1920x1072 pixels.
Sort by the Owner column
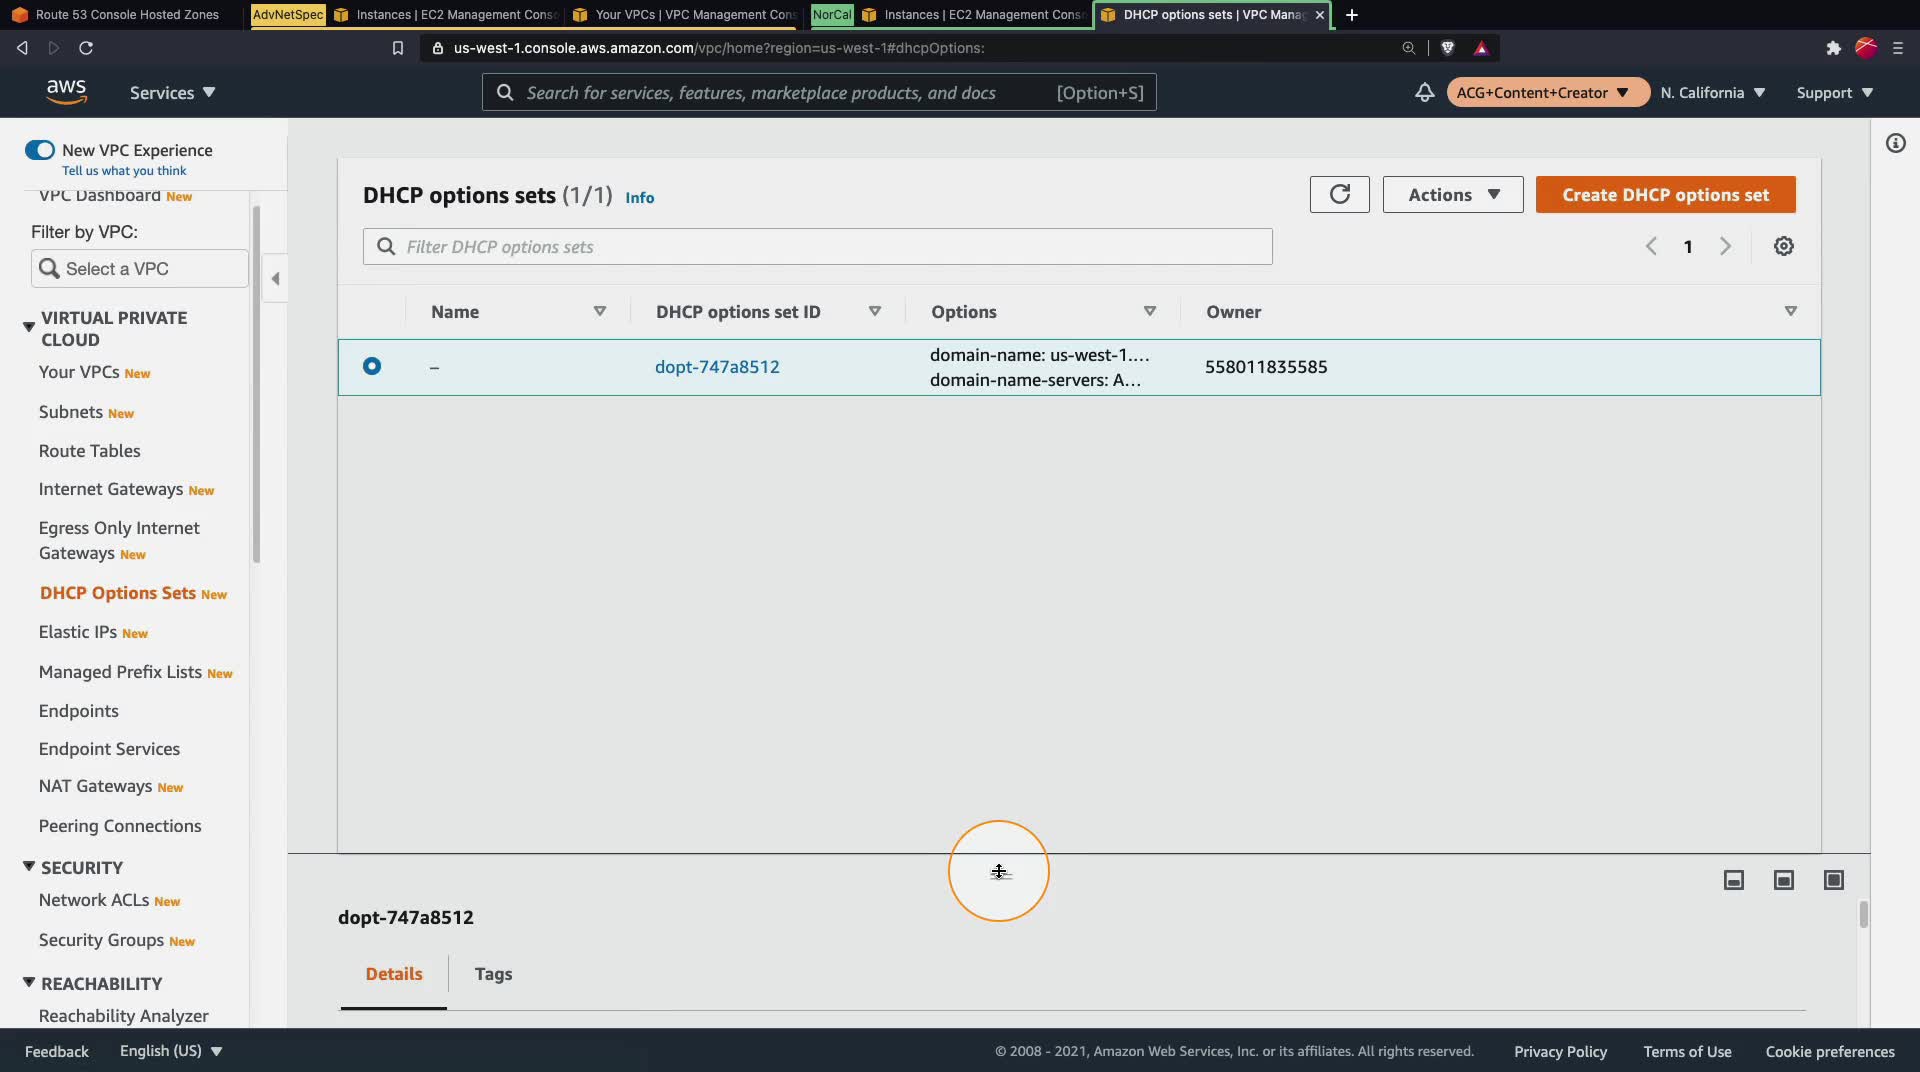[1791, 311]
